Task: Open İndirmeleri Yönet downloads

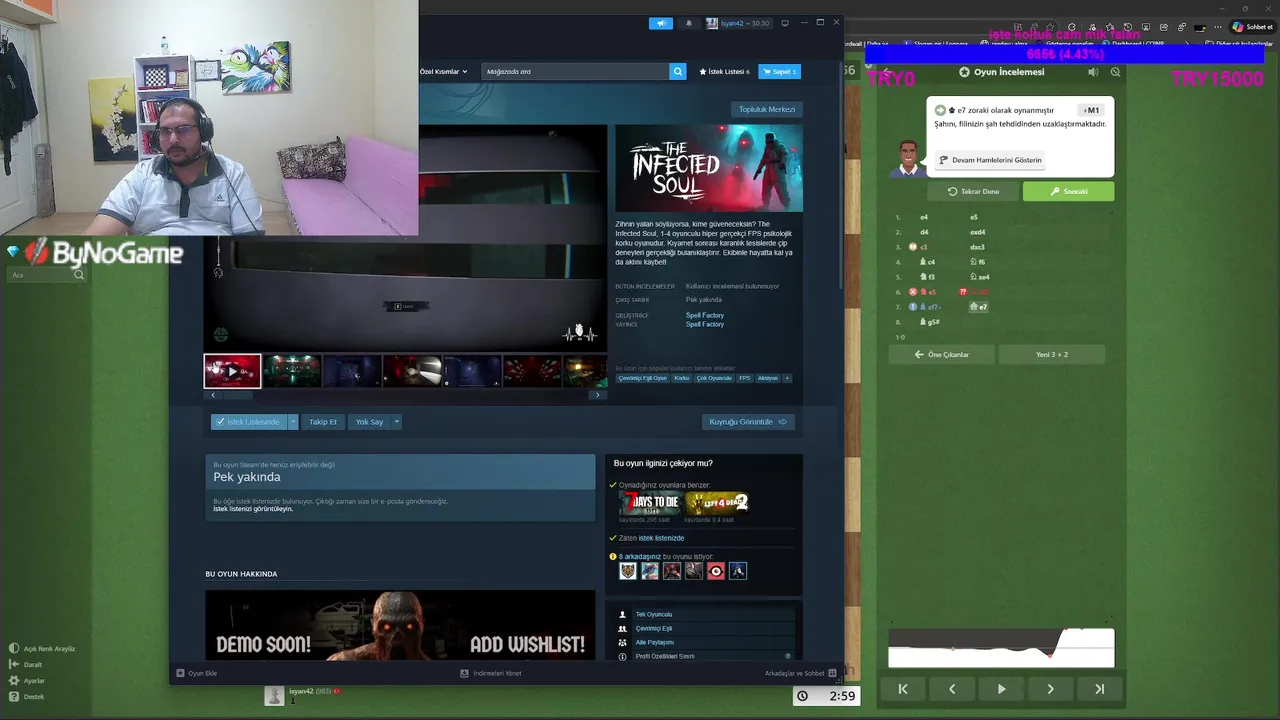Action: point(491,673)
